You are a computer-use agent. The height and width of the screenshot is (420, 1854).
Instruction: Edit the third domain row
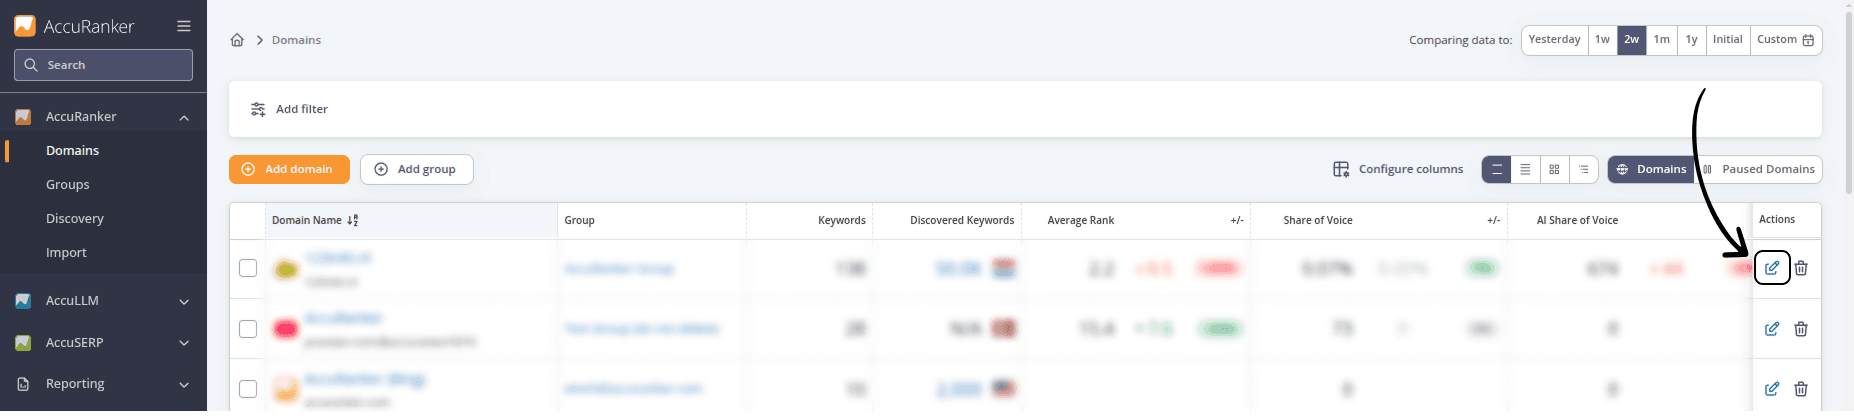click(1772, 389)
